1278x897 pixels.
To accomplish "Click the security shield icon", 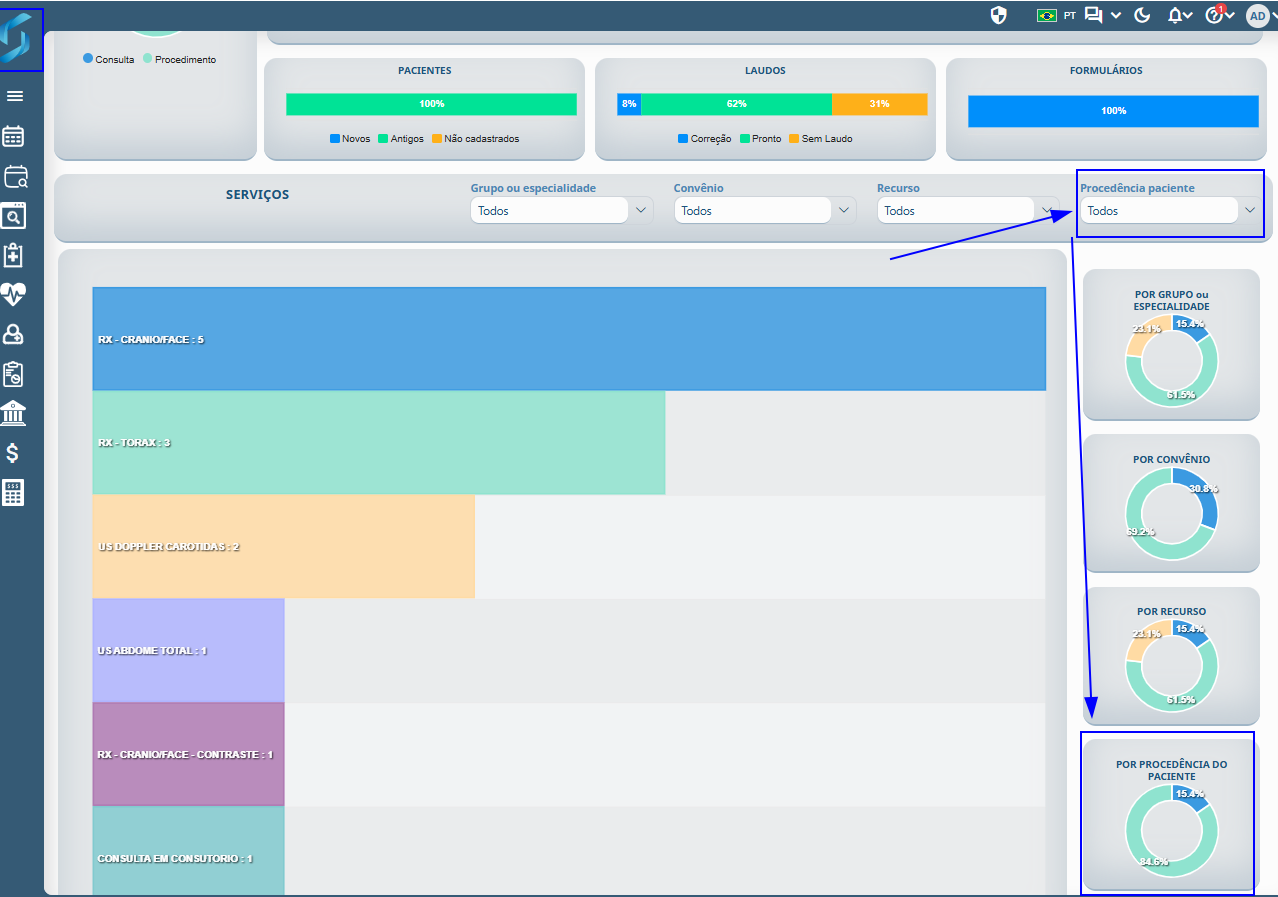I will tap(998, 15).
